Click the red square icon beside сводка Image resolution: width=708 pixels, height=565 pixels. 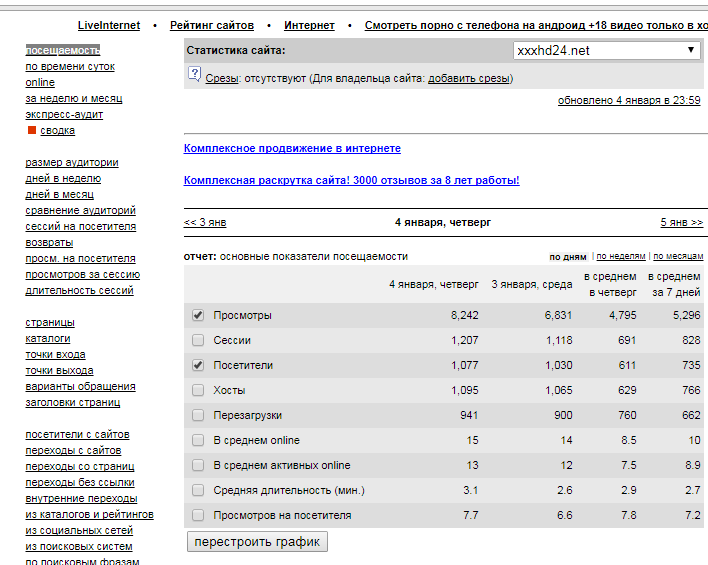coord(32,130)
